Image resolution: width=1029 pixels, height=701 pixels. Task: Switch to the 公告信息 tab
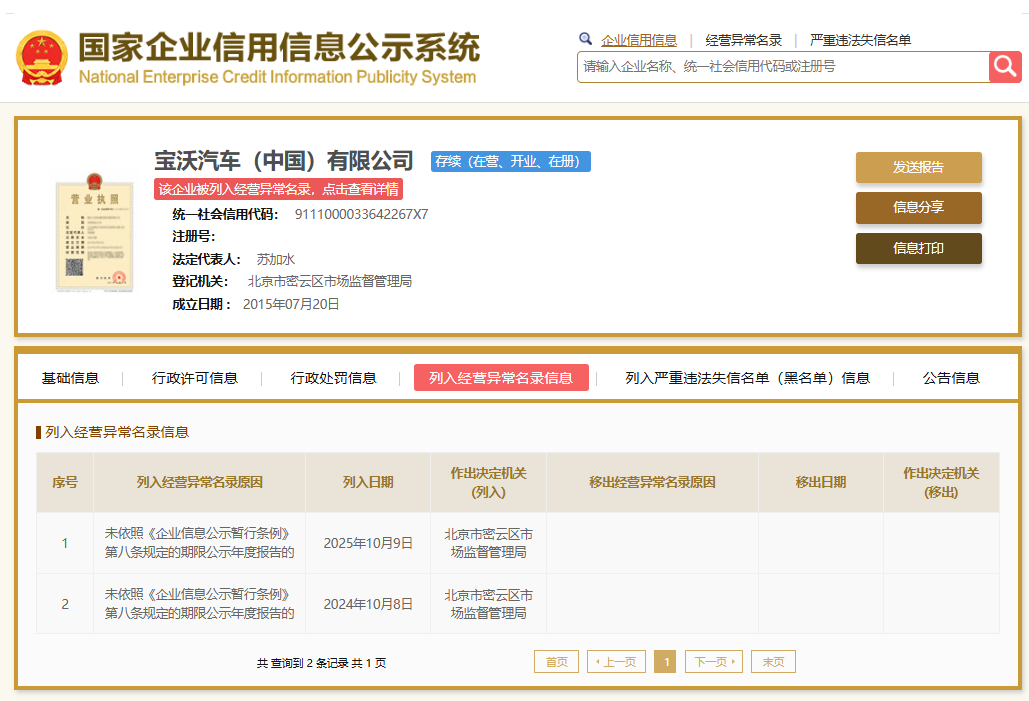coord(950,378)
